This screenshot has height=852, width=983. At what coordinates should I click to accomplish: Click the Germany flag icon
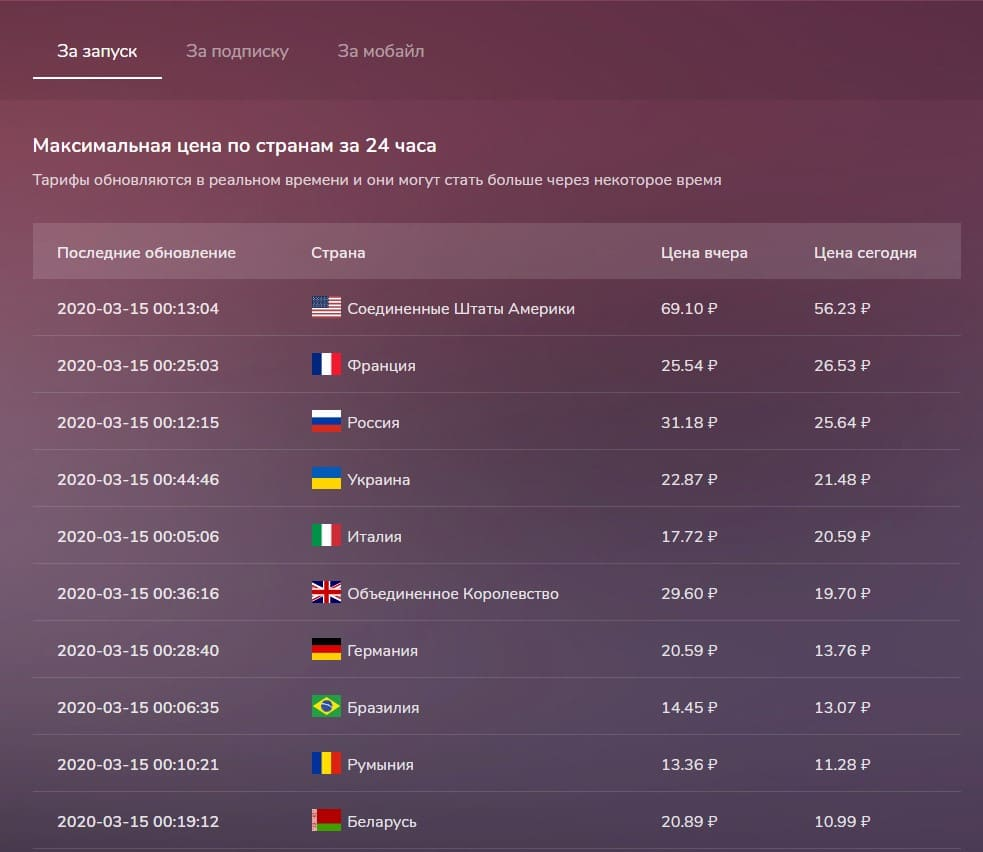pos(326,650)
